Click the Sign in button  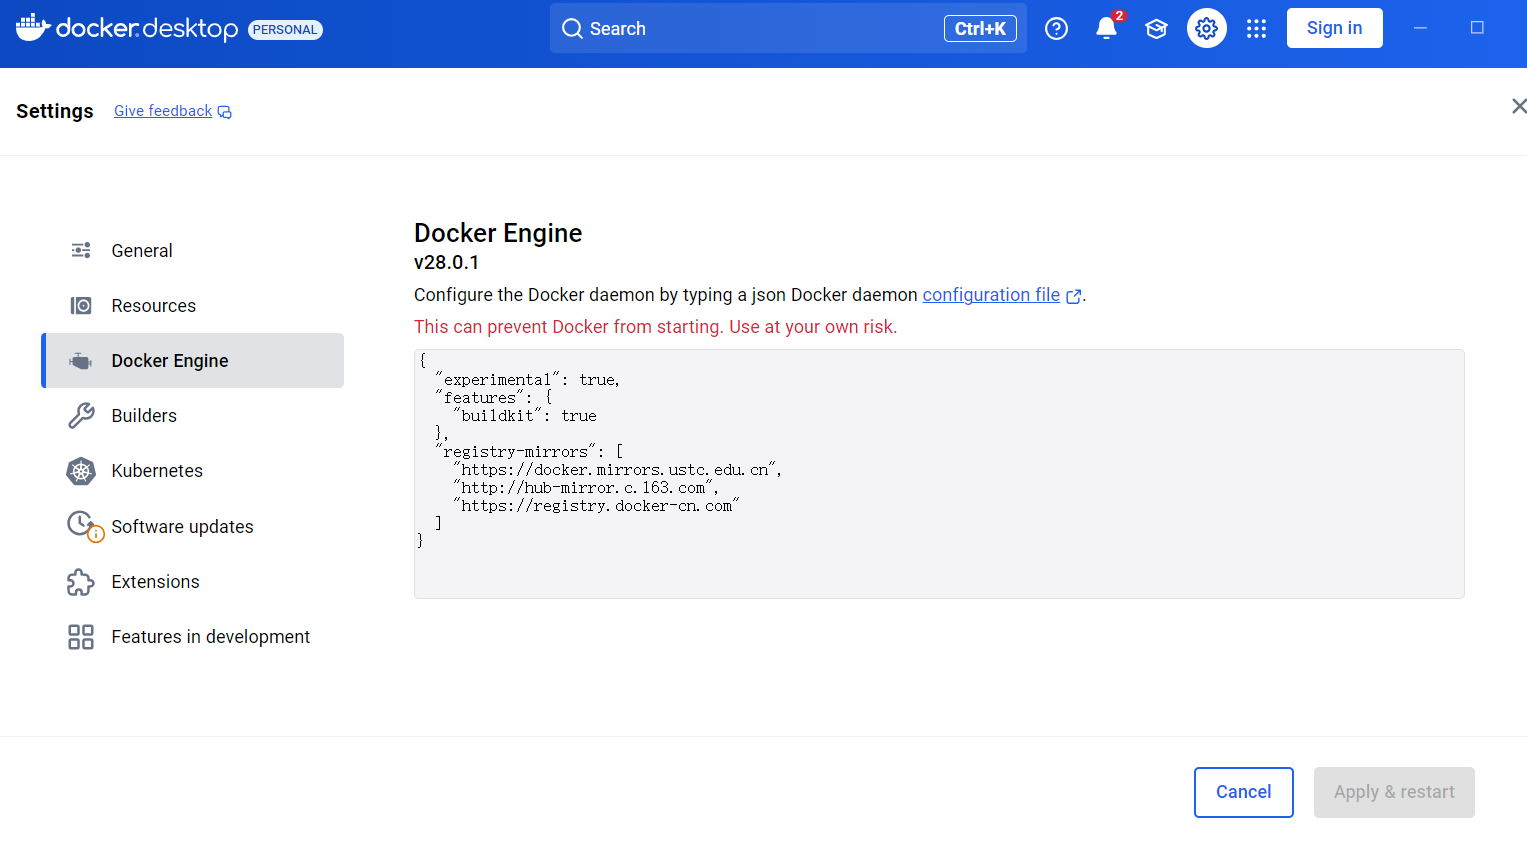pyautogui.click(x=1334, y=28)
